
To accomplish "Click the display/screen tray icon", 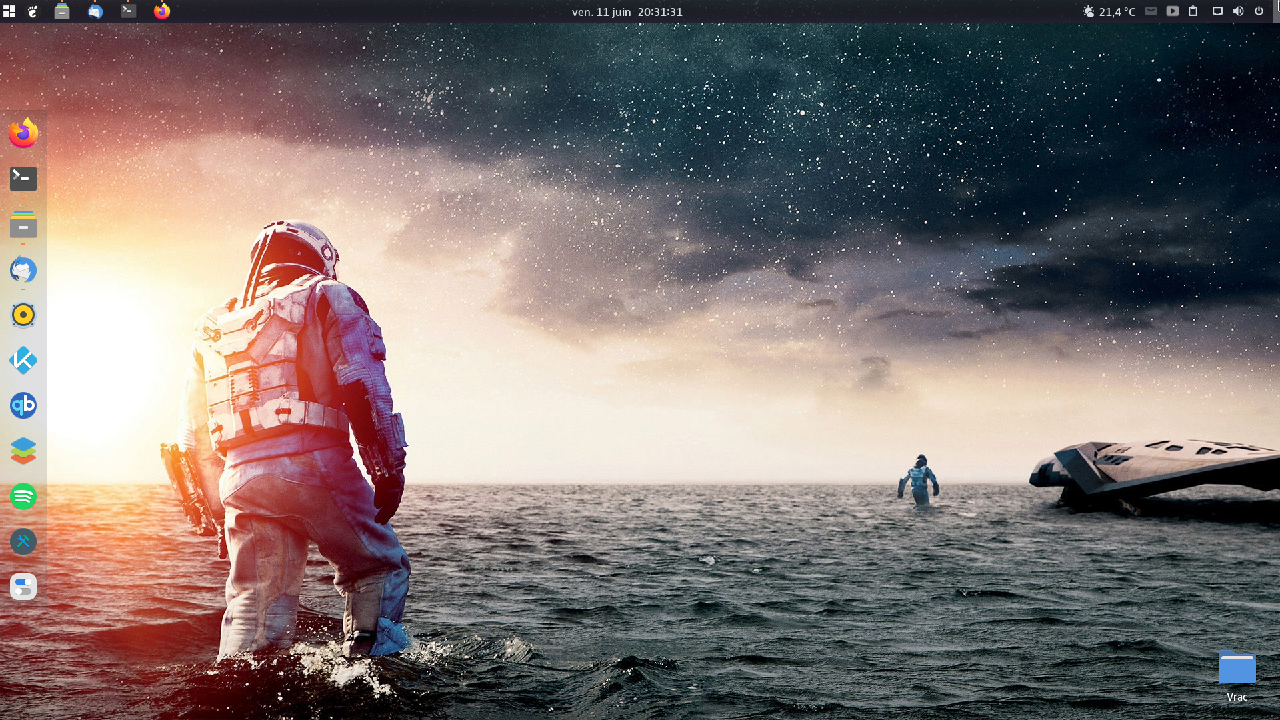I will (1217, 12).
